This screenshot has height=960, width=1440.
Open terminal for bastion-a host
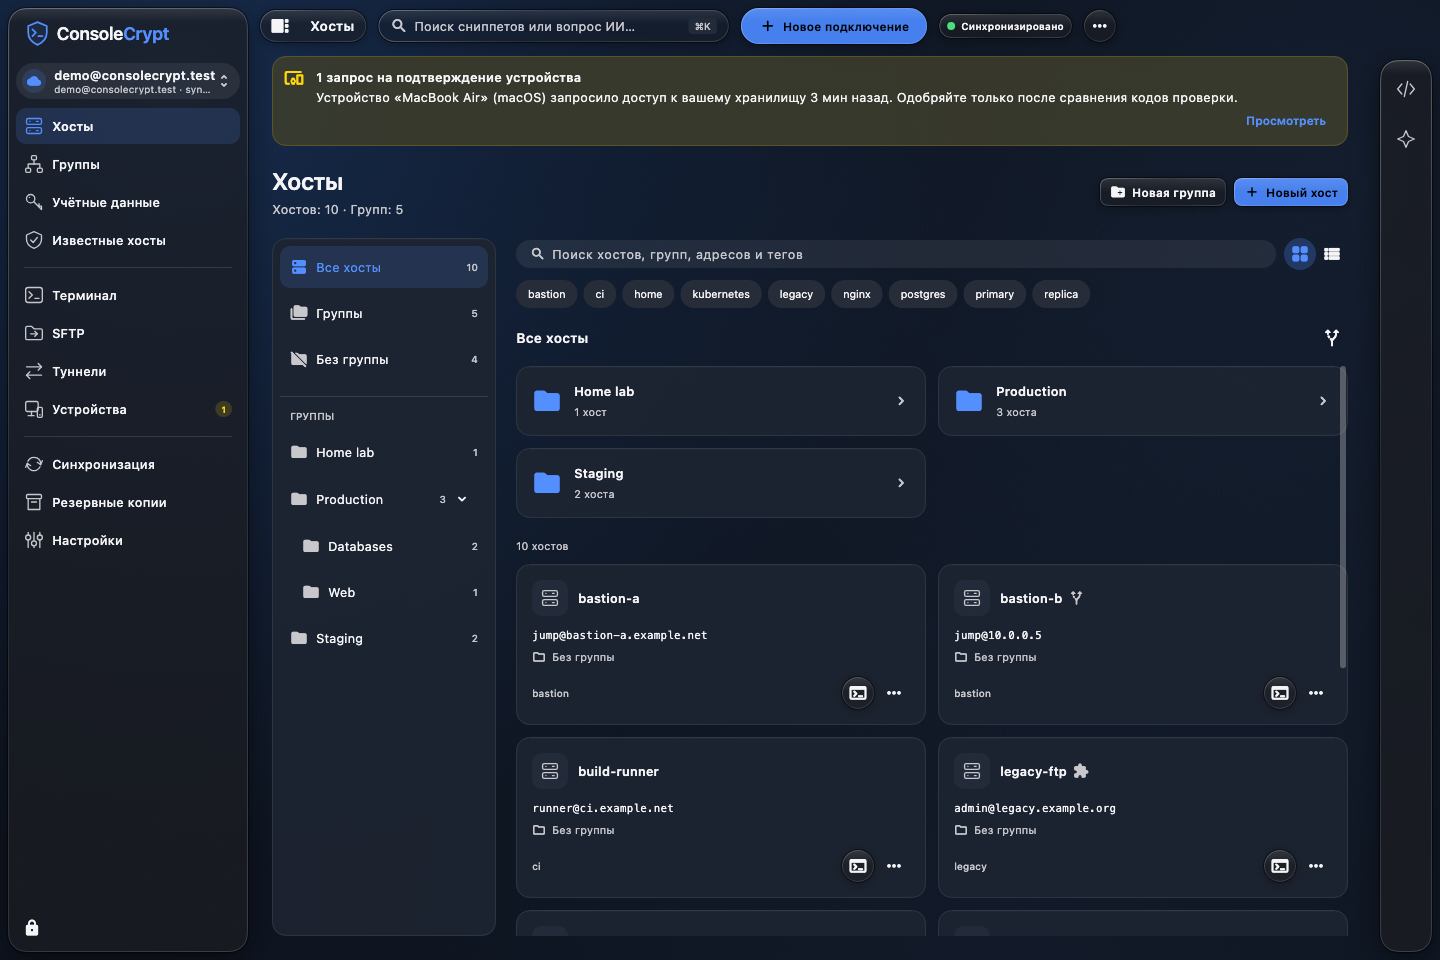click(858, 693)
